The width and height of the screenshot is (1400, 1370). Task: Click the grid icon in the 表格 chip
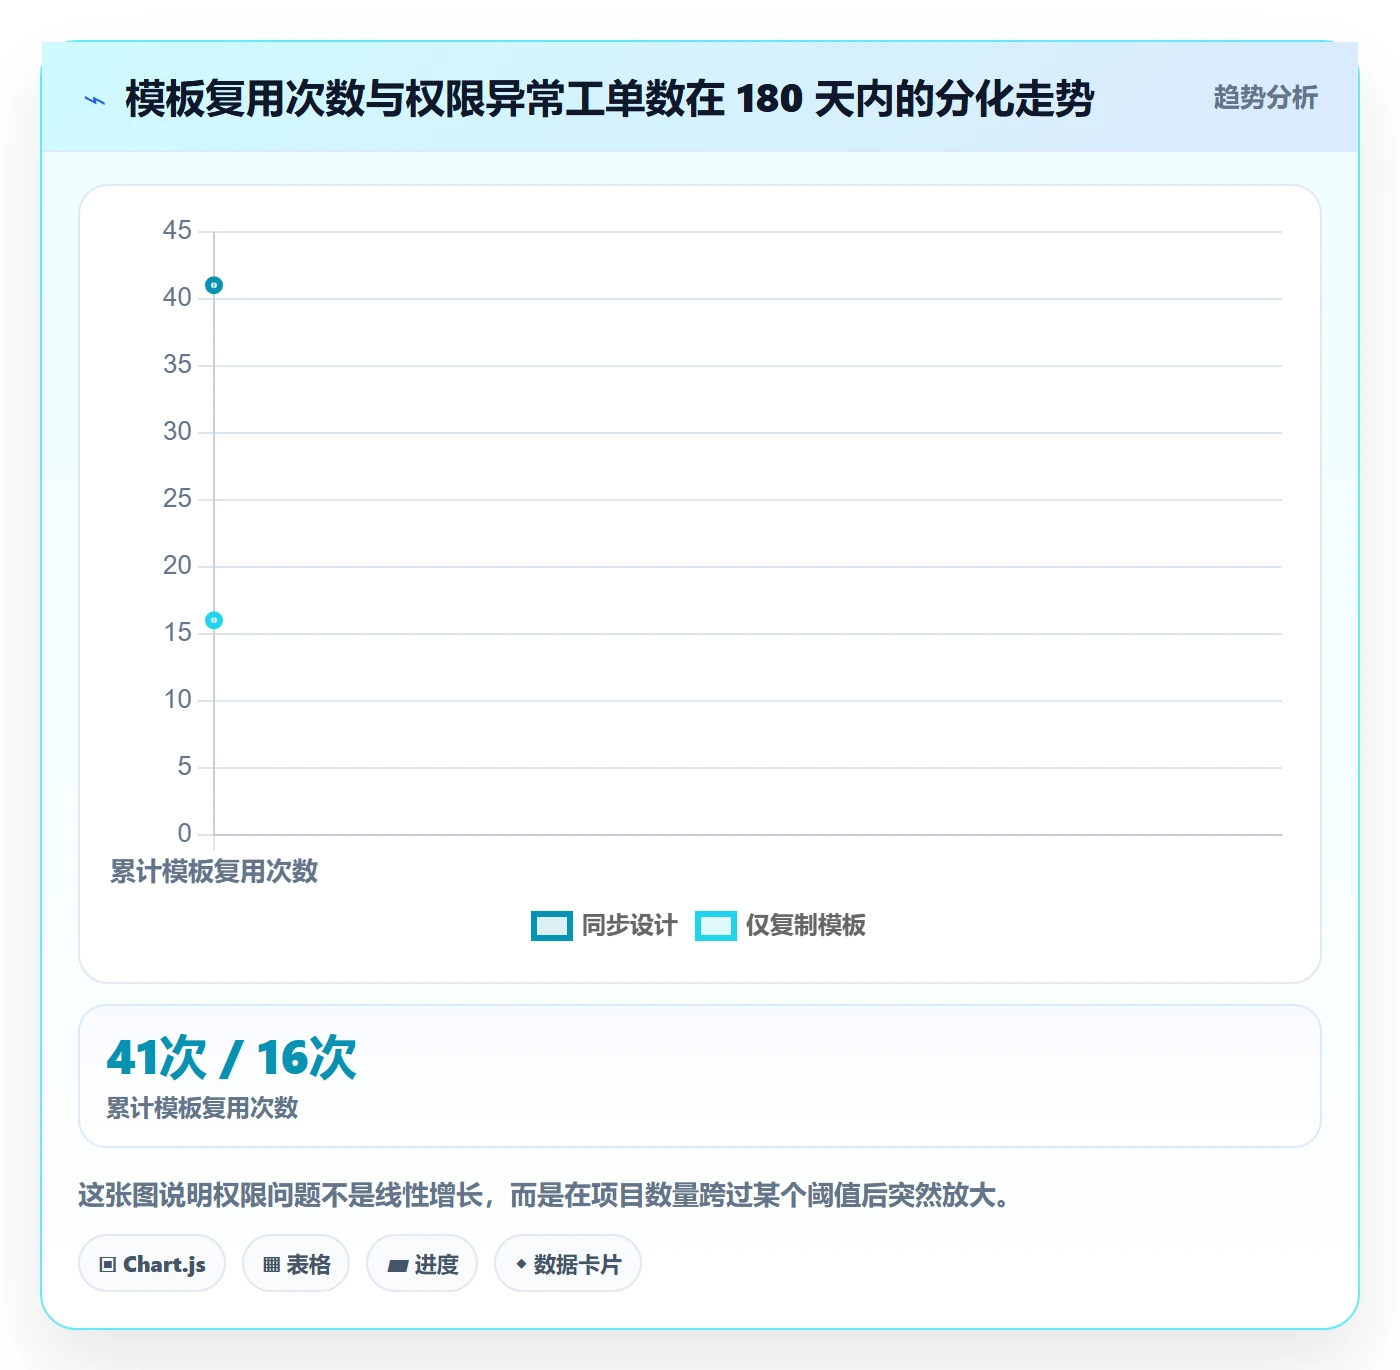(x=271, y=1265)
